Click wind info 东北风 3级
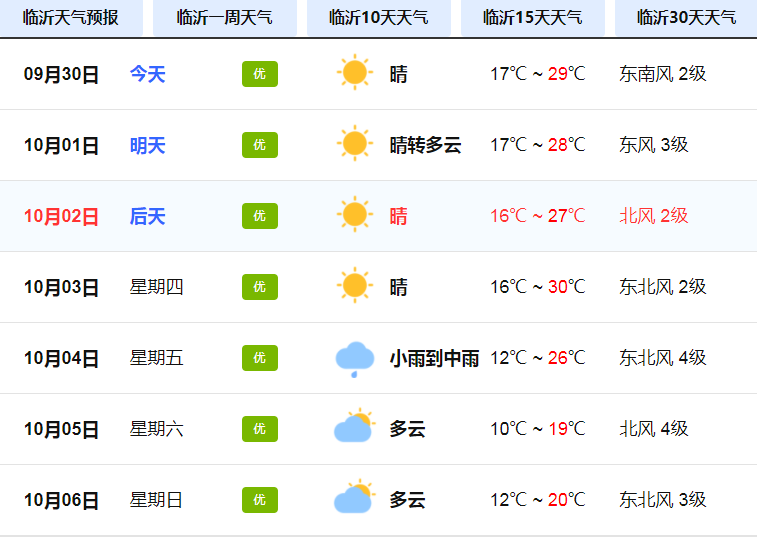The image size is (757, 537). tap(663, 500)
